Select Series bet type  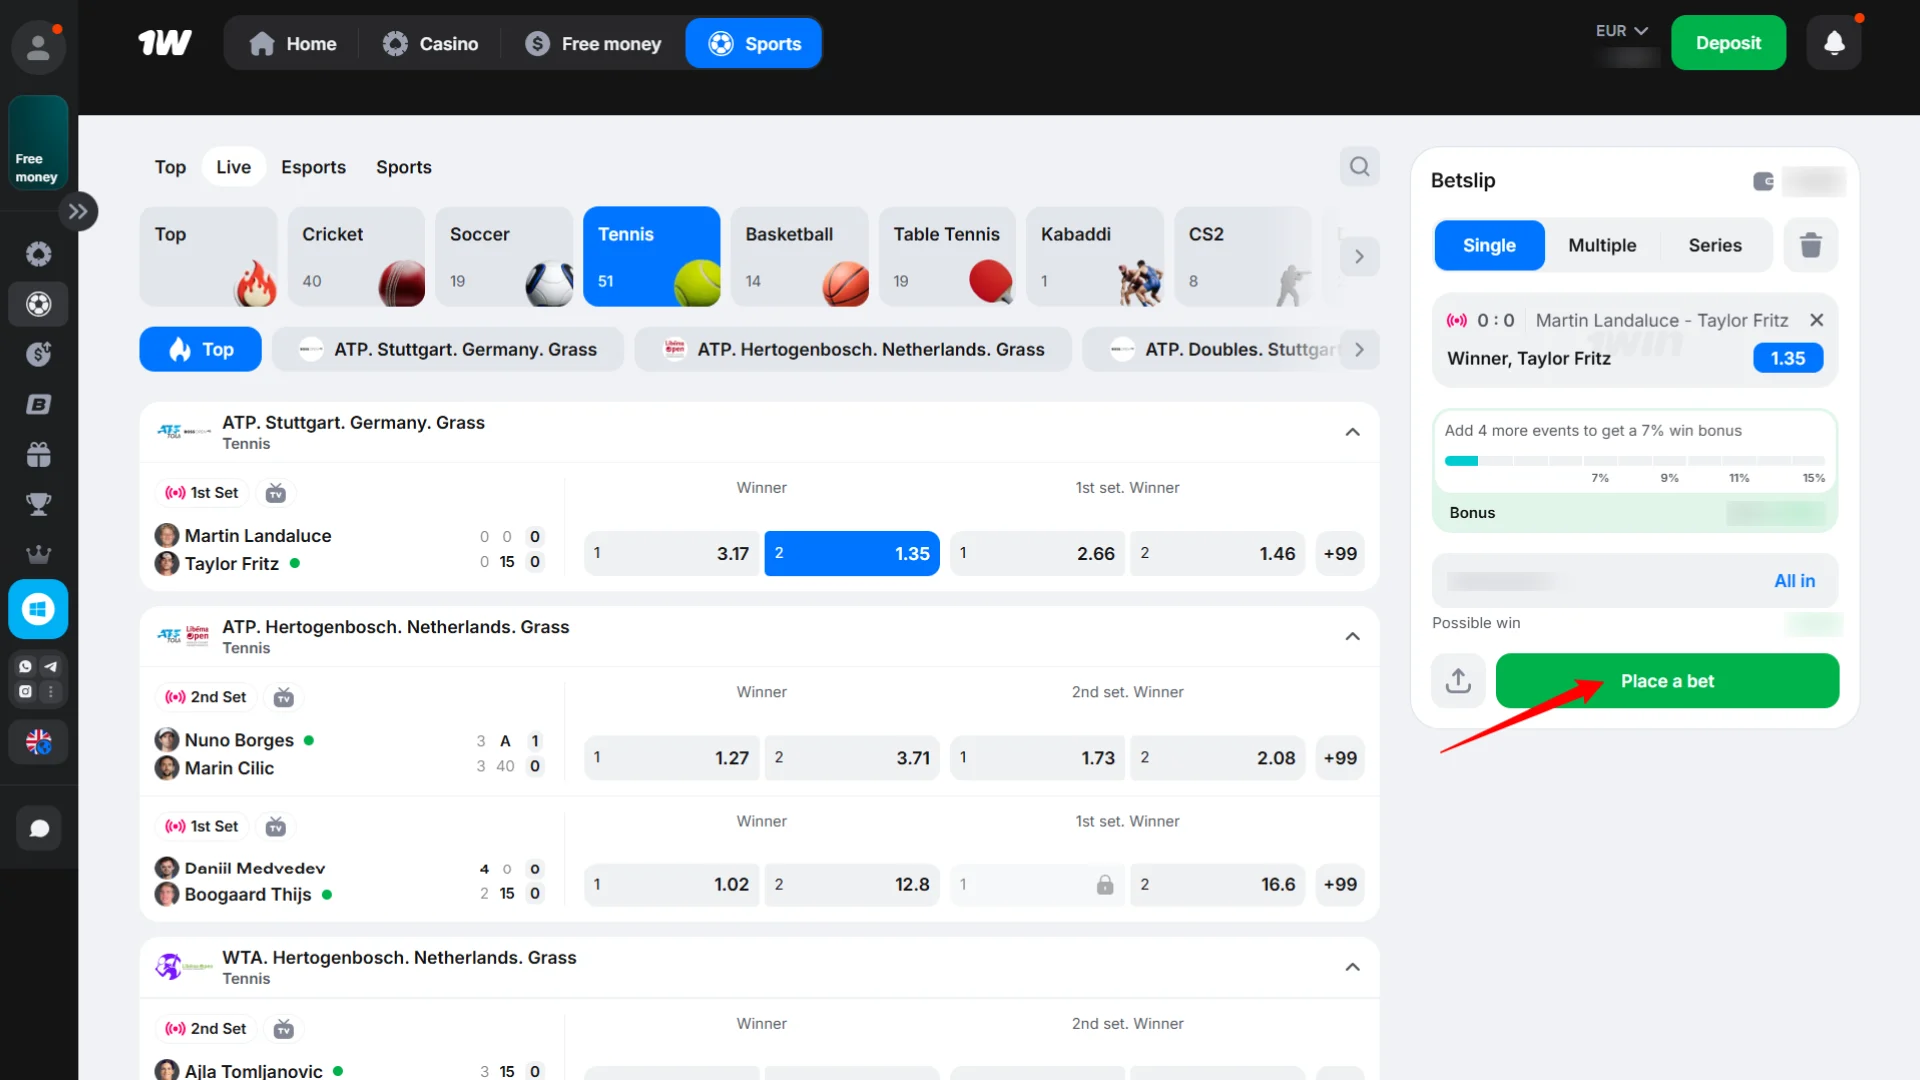pos(1715,245)
